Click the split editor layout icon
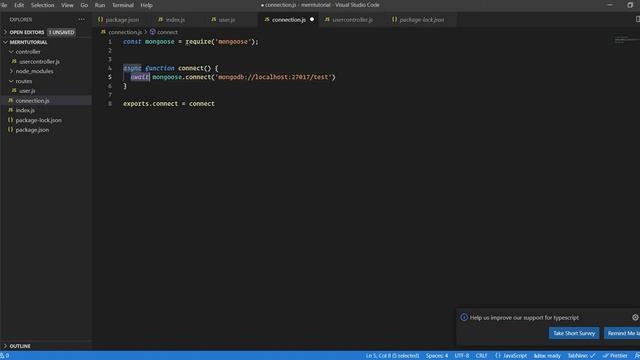 pyautogui.click(x=637, y=19)
